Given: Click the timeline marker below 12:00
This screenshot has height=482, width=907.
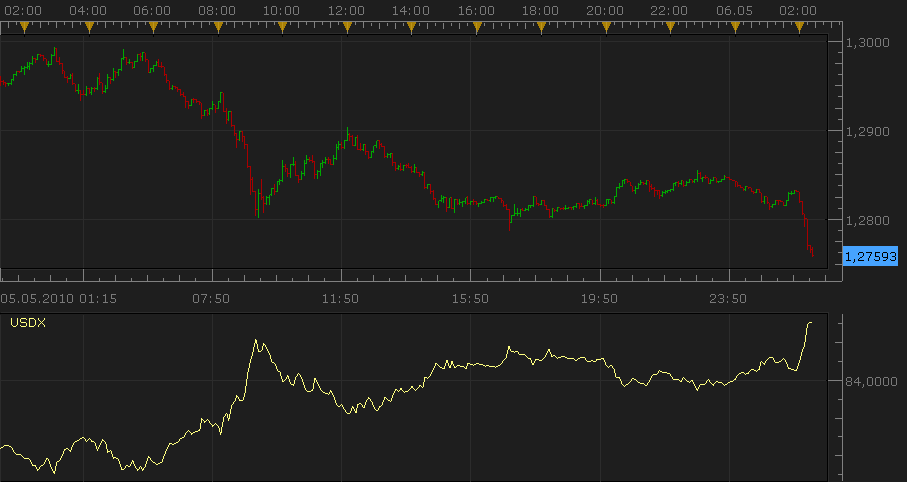Looking at the screenshot, I should (346, 27).
